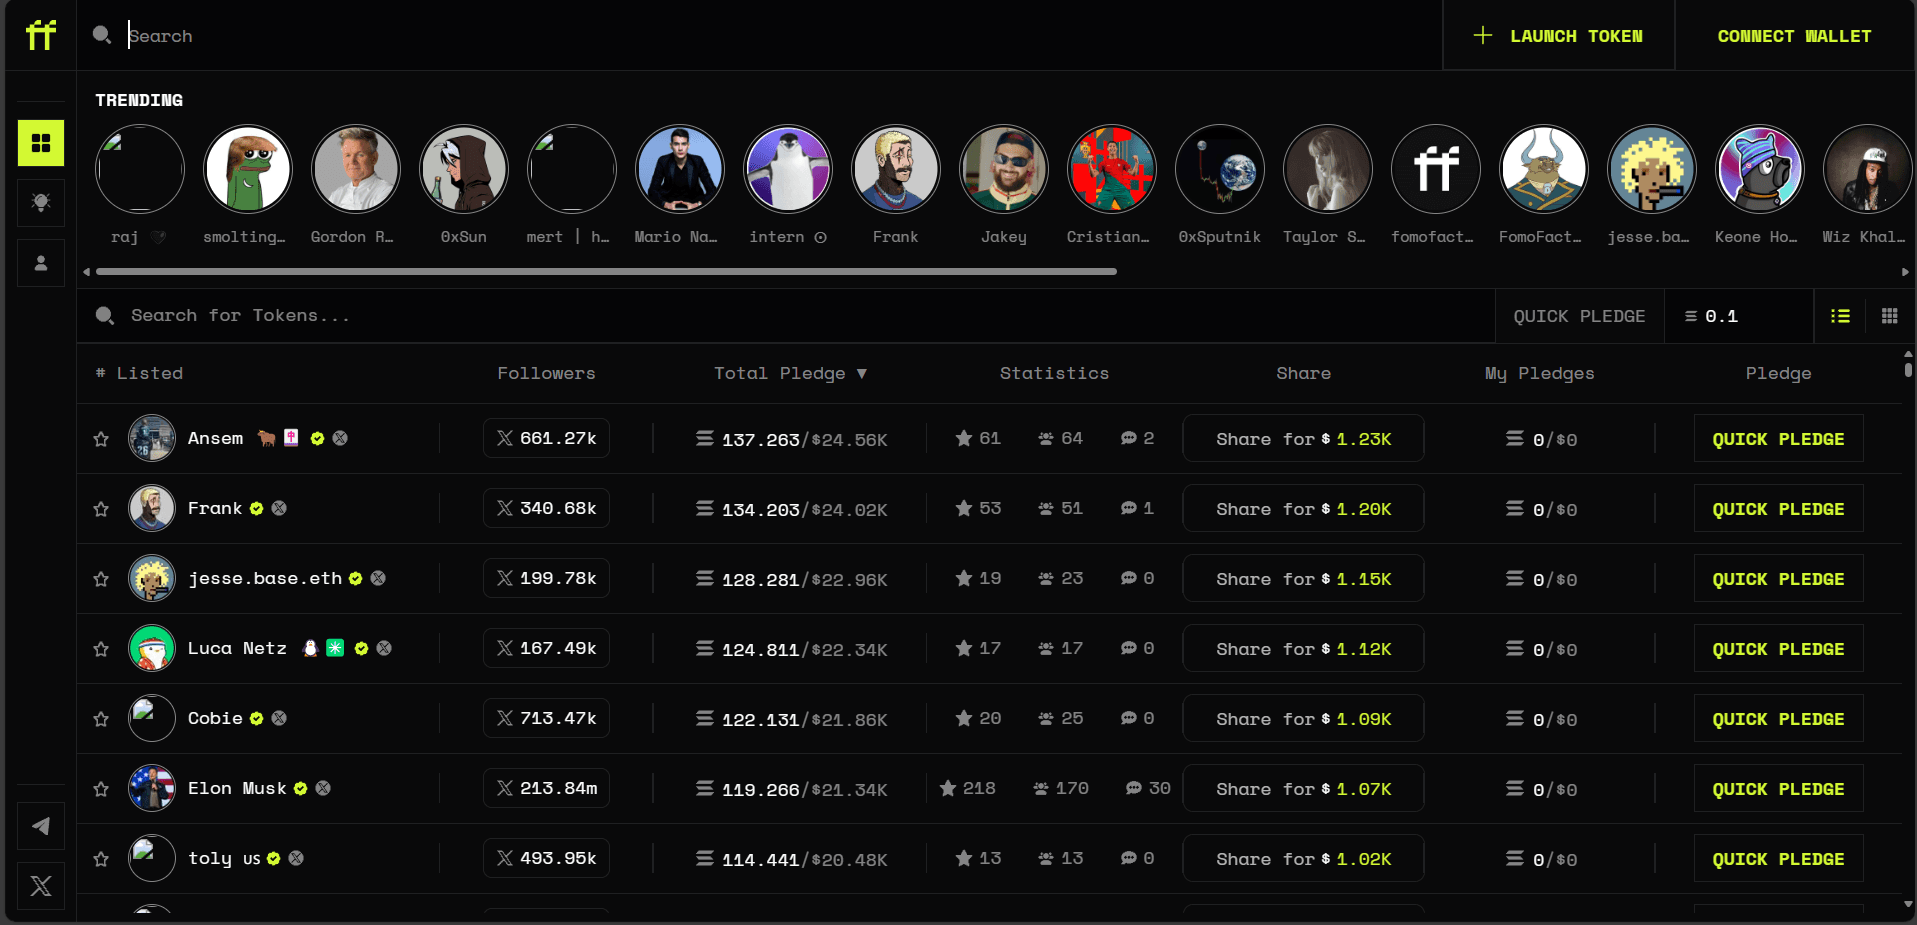The width and height of the screenshot is (1917, 925).
Task: Open Cristian trending avatar
Action: (x=1111, y=169)
